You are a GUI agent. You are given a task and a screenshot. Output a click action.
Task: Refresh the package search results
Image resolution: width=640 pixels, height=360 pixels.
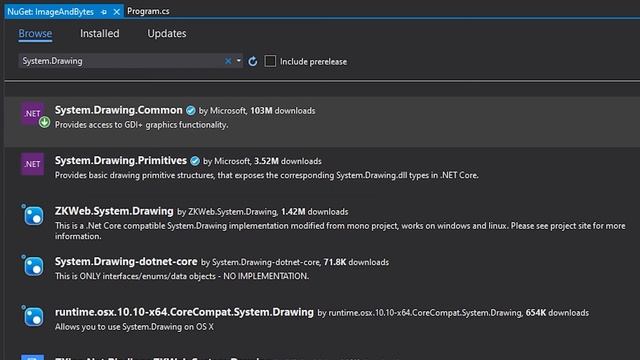253,61
